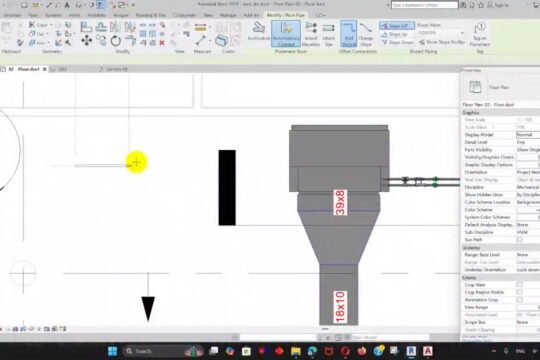Viewport: 540px width, 360px height.
Task: Open the Display Model dropdown field
Action: coord(528,135)
